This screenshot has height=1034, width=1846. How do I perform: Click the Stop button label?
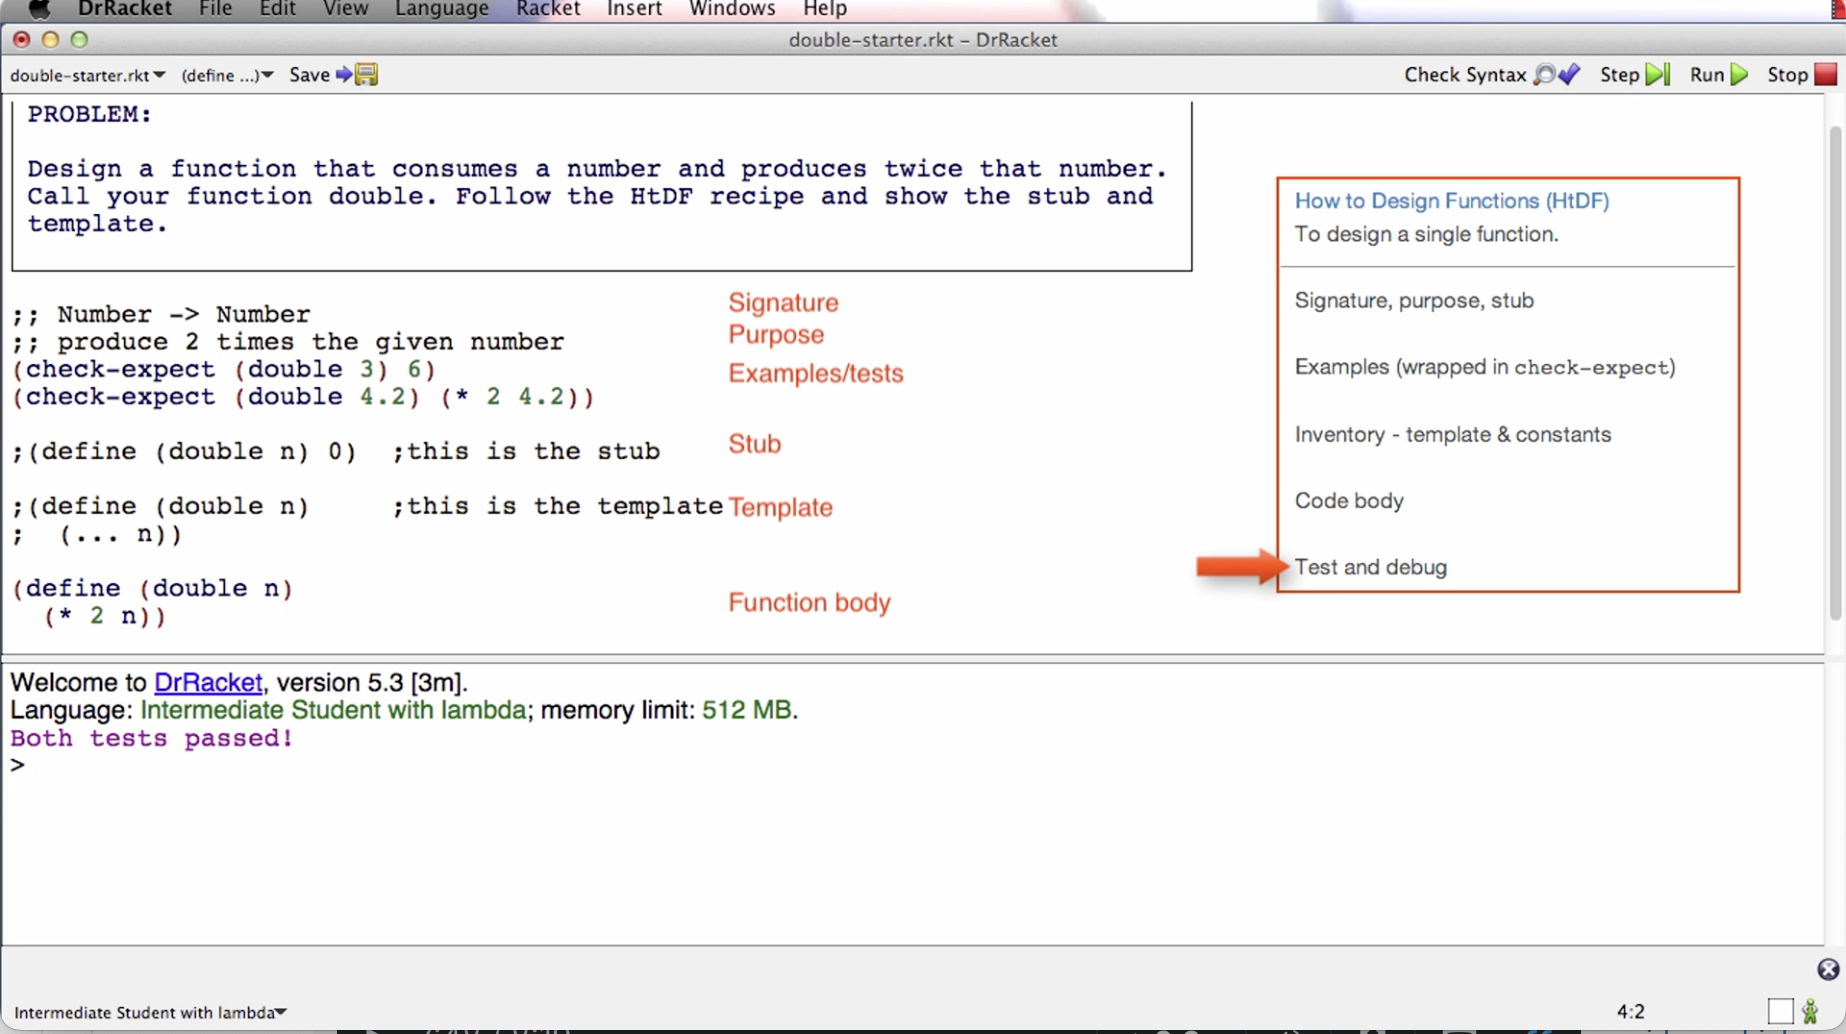pos(1787,75)
